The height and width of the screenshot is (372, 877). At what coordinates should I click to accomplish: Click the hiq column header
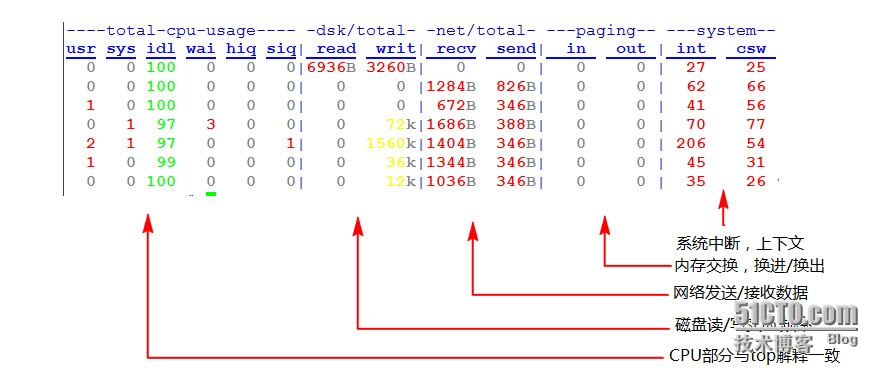coord(241,49)
